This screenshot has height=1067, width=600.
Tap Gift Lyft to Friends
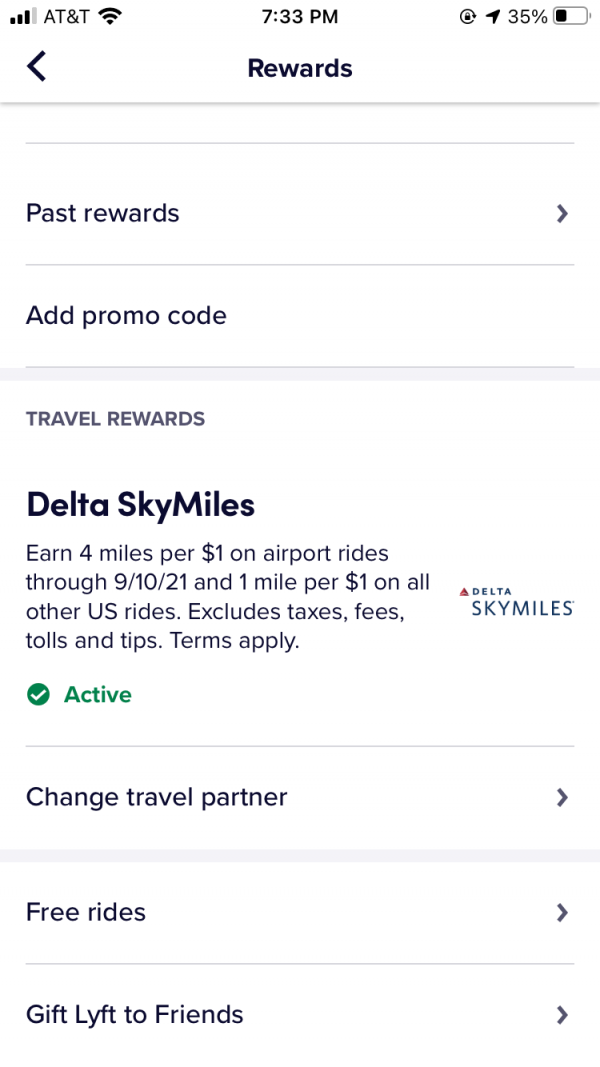click(135, 1015)
